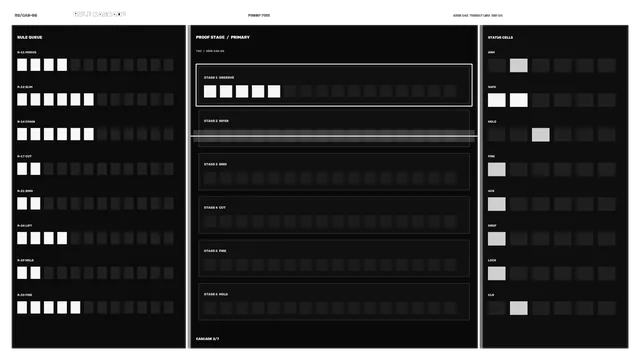Click the first cell of R-21 Bind

click(x=22, y=203)
